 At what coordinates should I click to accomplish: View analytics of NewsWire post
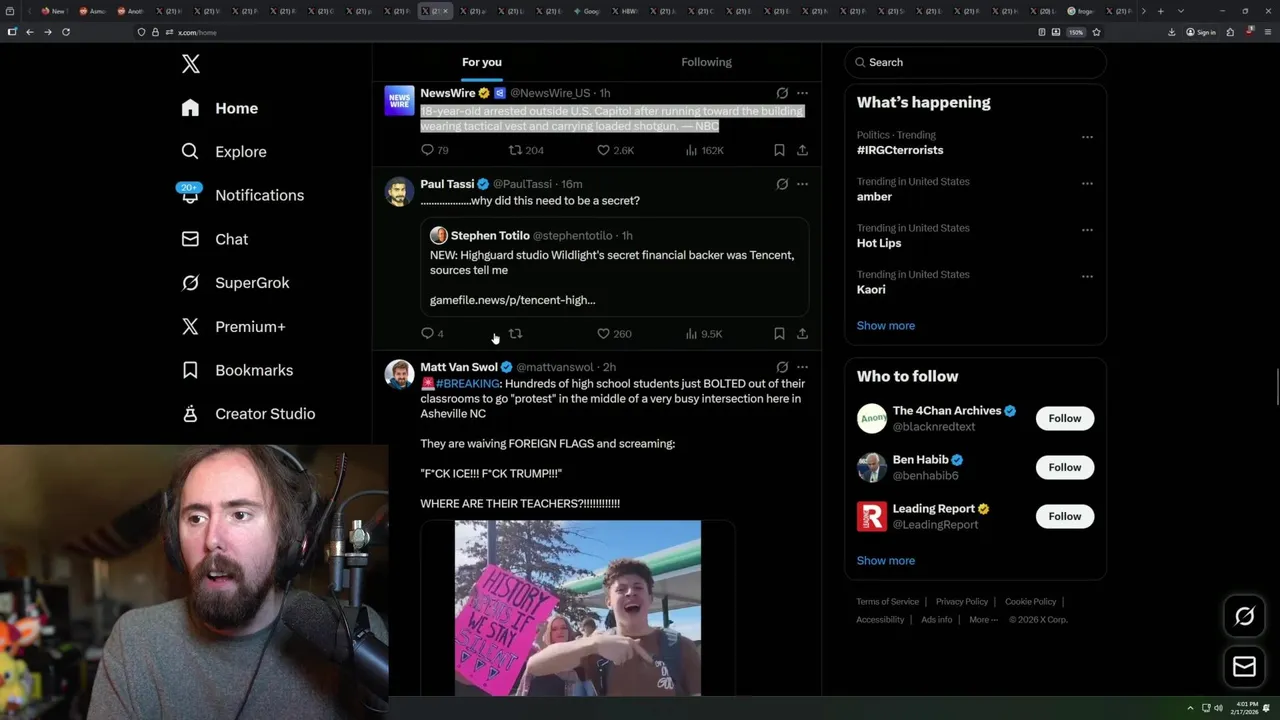(704, 150)
